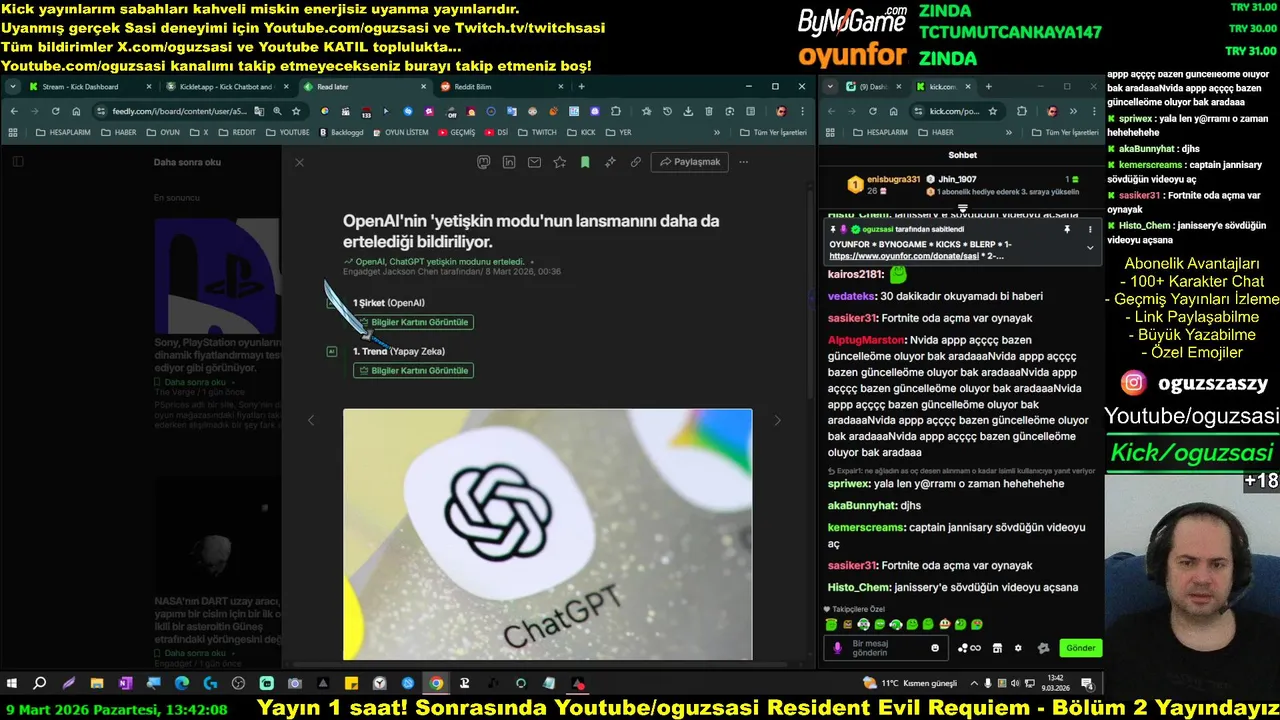The image size is (1280, 720).
Task: Expand the pinned message chevron in chat
Action: pyautogui.click(x=1090, y=247)
